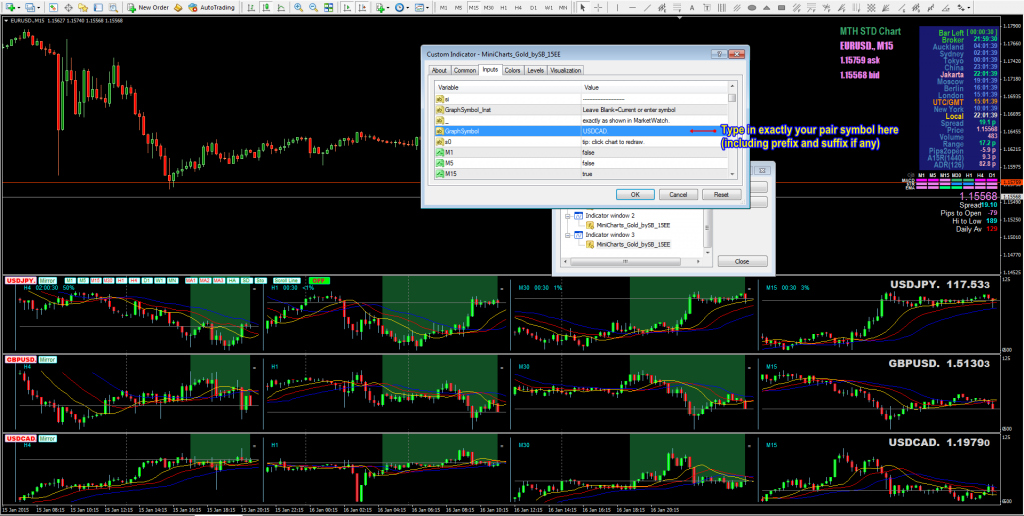
Task: Toggle the Sto button on mini charts
Action: (261, 280)
